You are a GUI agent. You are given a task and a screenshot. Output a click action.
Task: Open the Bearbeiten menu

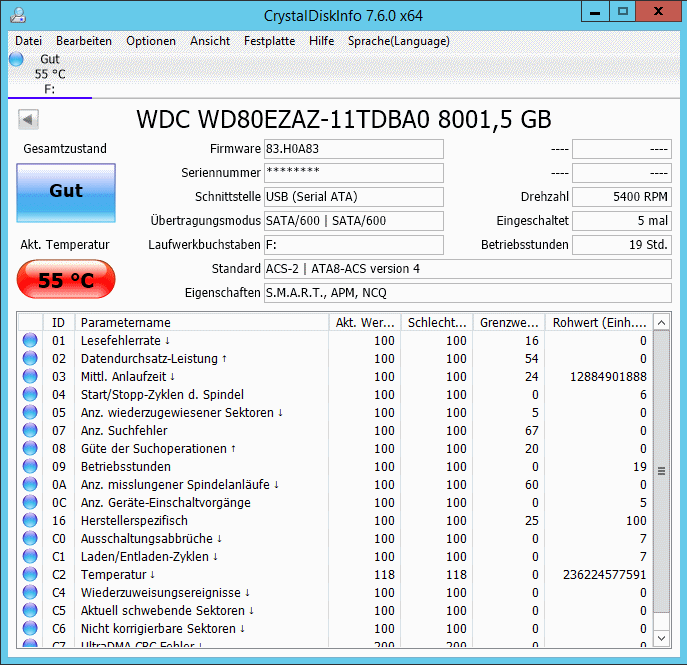tap(84, 41)
